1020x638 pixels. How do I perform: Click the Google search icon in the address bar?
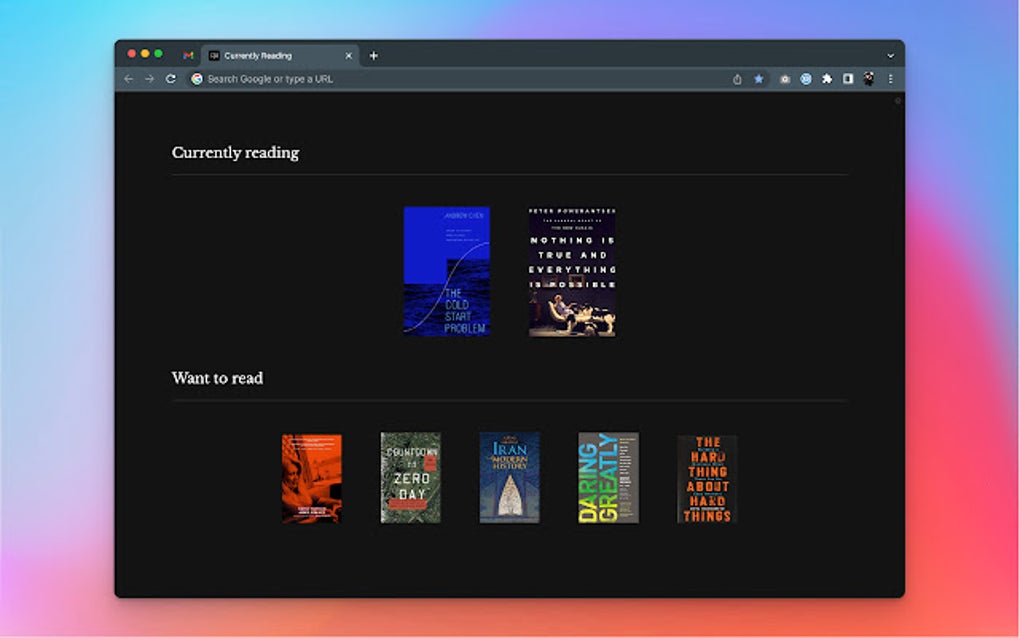(x=194, y=78)
